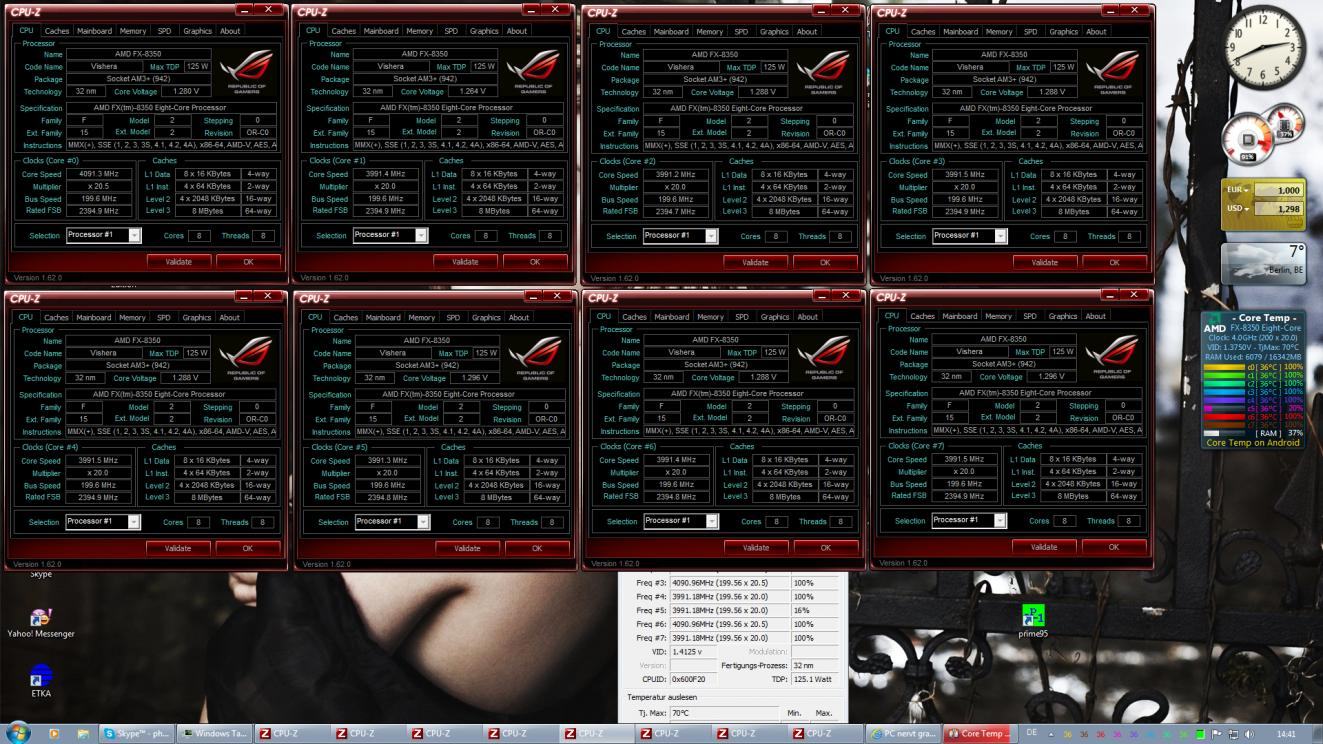Show hidden tray icons arrow

click(1050, 733)
